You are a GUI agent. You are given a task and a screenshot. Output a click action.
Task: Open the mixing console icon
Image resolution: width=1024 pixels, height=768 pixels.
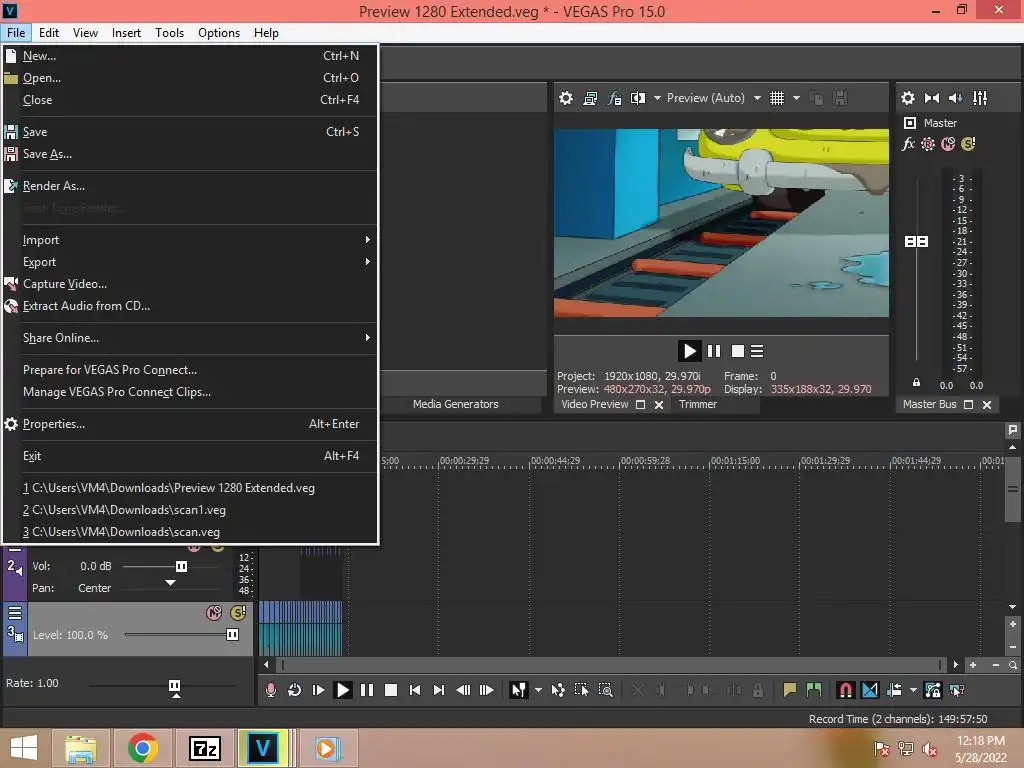[980, 98]
